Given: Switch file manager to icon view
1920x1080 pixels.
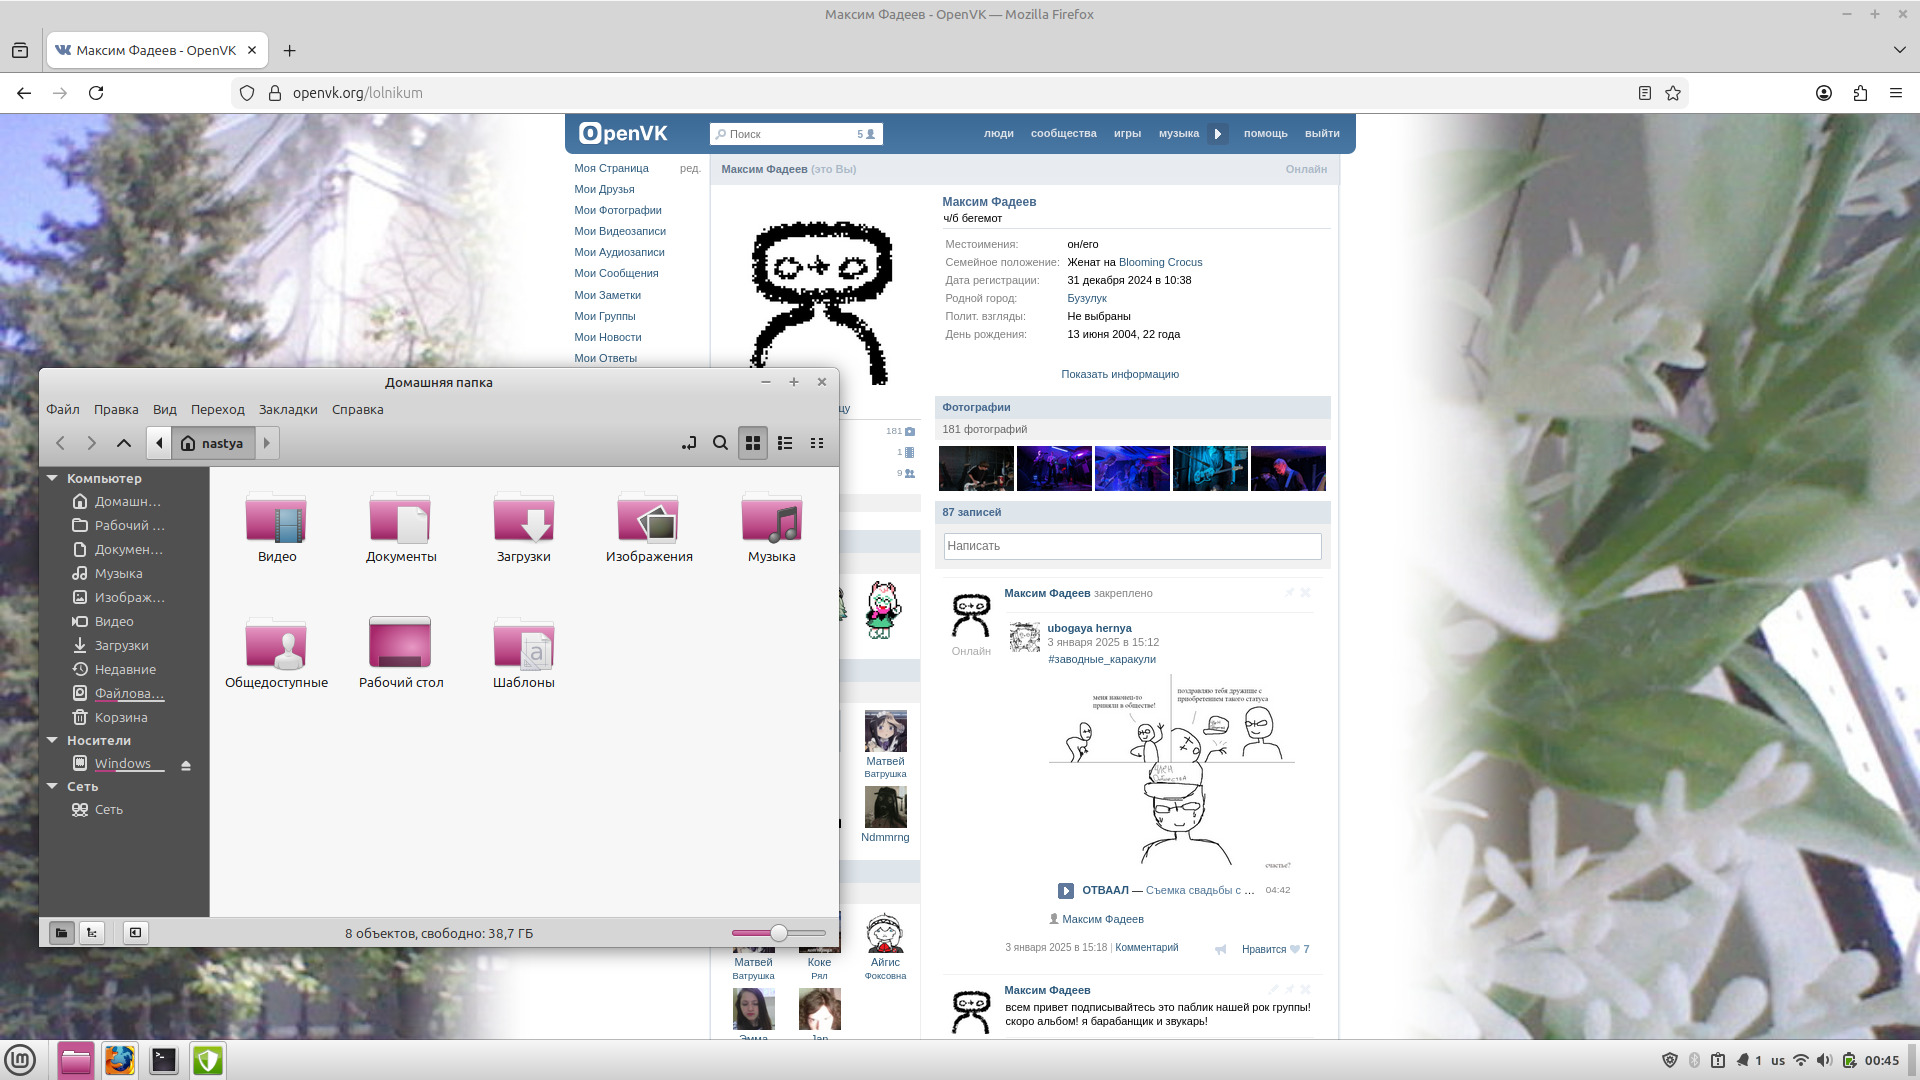Looking at the screenshot, I should [753, 443].
